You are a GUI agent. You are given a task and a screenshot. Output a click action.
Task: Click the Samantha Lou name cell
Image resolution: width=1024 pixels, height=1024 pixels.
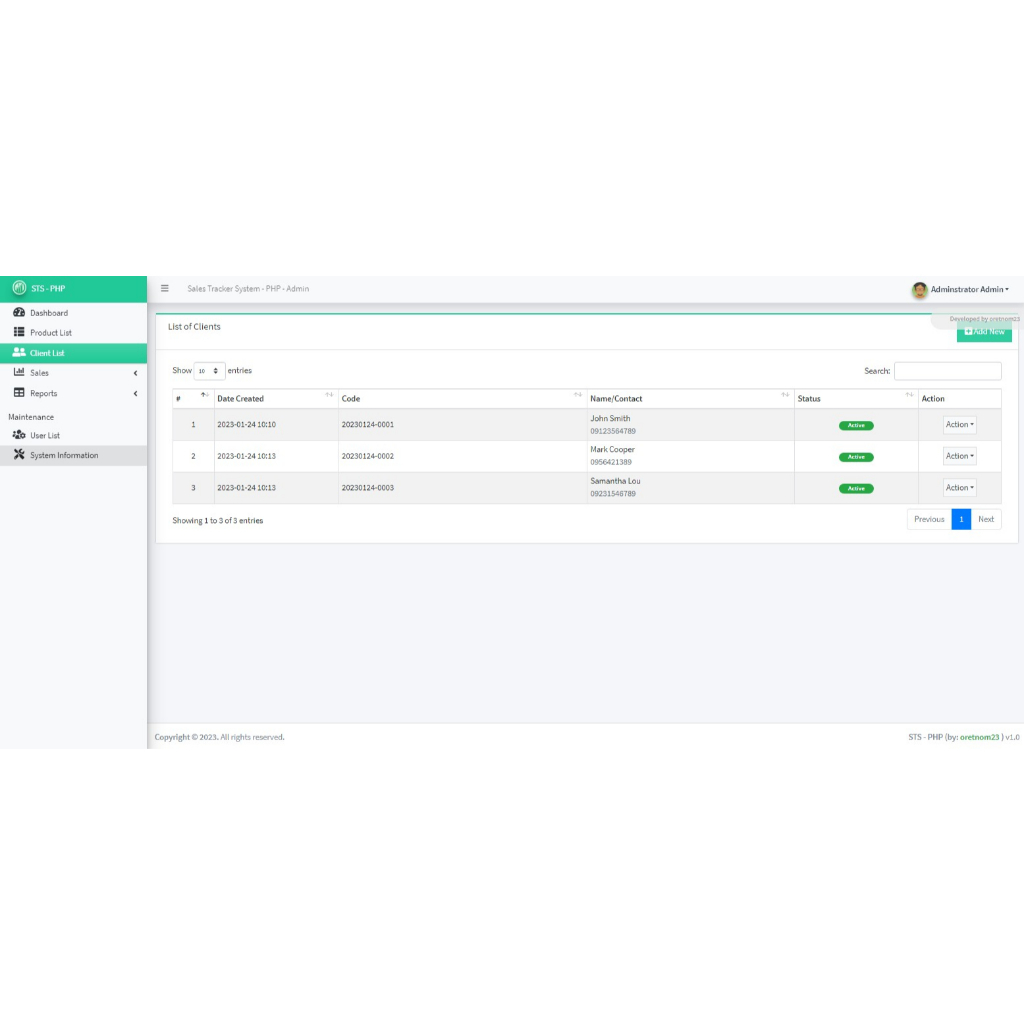pos(615,481)
